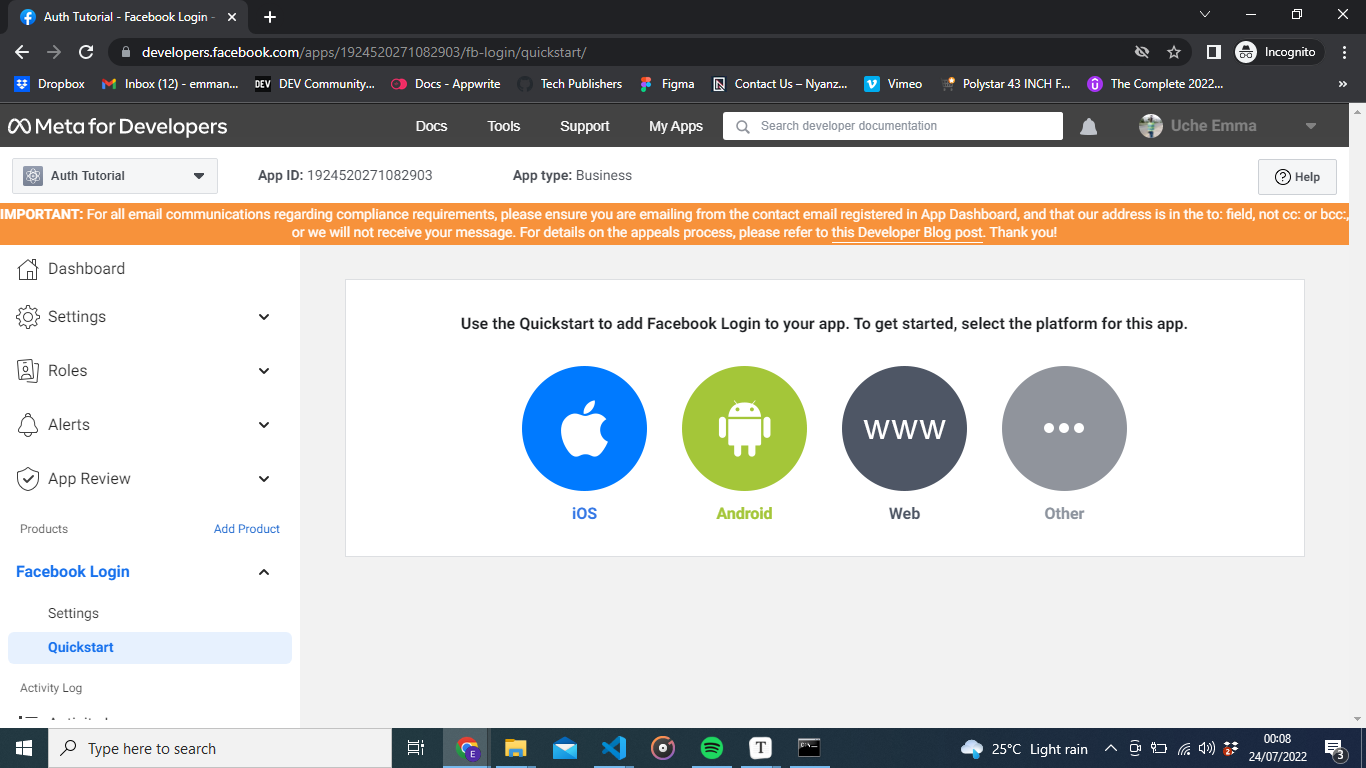Screen dimensions: 1366x768
Task: Open Task View from the taskbar
Action: pyautogui.click(x=416, y=748)
